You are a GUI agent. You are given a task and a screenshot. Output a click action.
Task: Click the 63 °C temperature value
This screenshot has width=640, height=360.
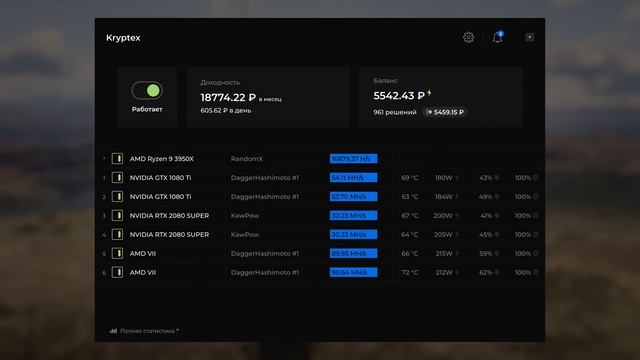(410, 197)
